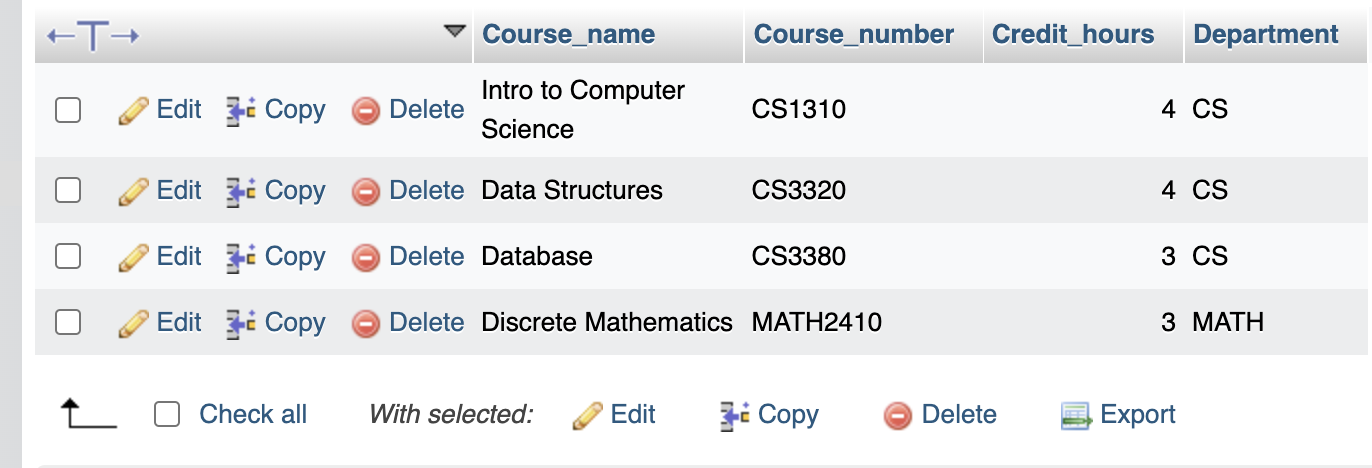Select the checkbox for the CS3380 Database row
Viewport: 1372px width, 468px height.
68,257
